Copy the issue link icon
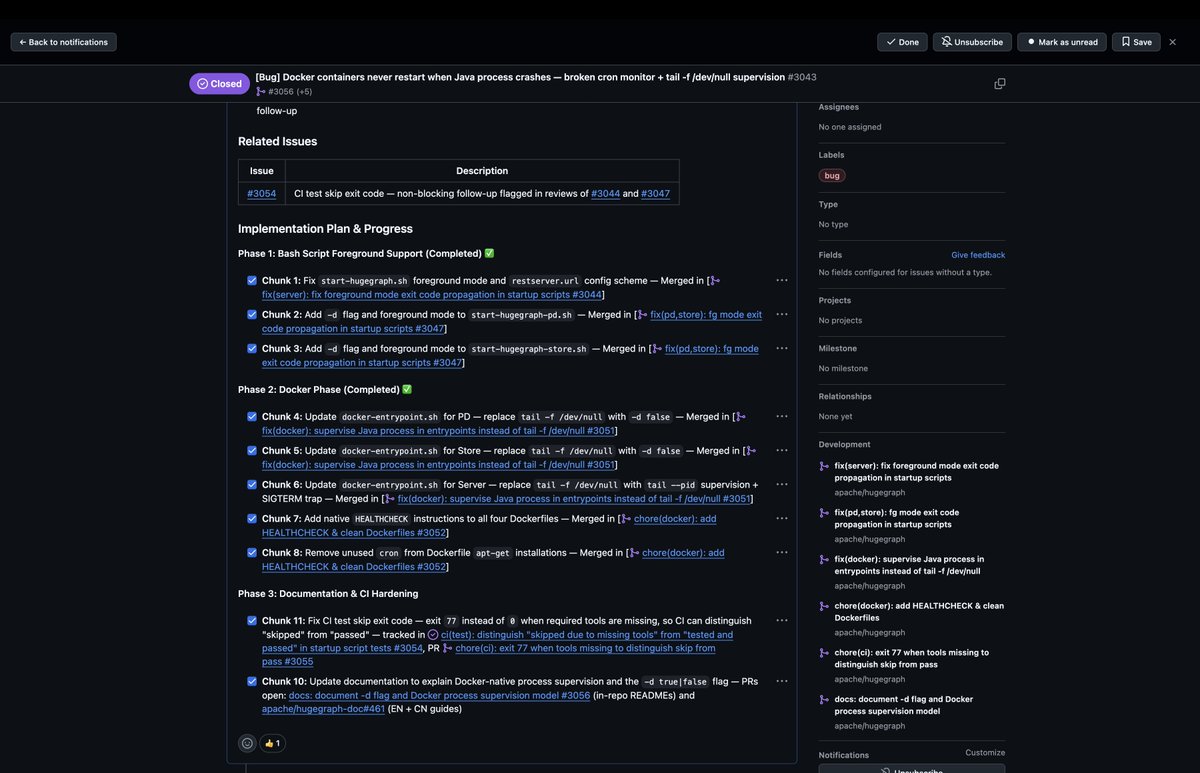Viewport: 1200px width, 773px height. (1000, 84)
